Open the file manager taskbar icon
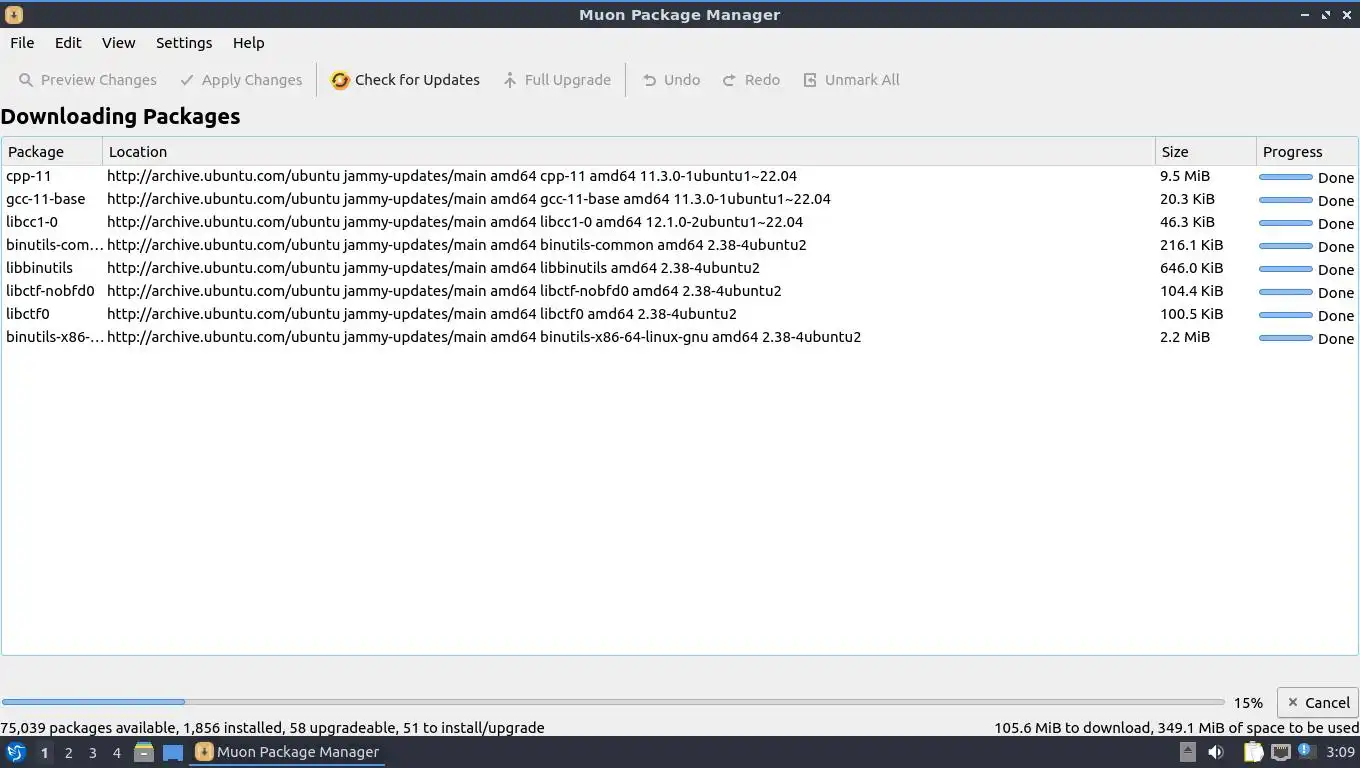The width and height of the screenshot is (1360, 768). 144,752
